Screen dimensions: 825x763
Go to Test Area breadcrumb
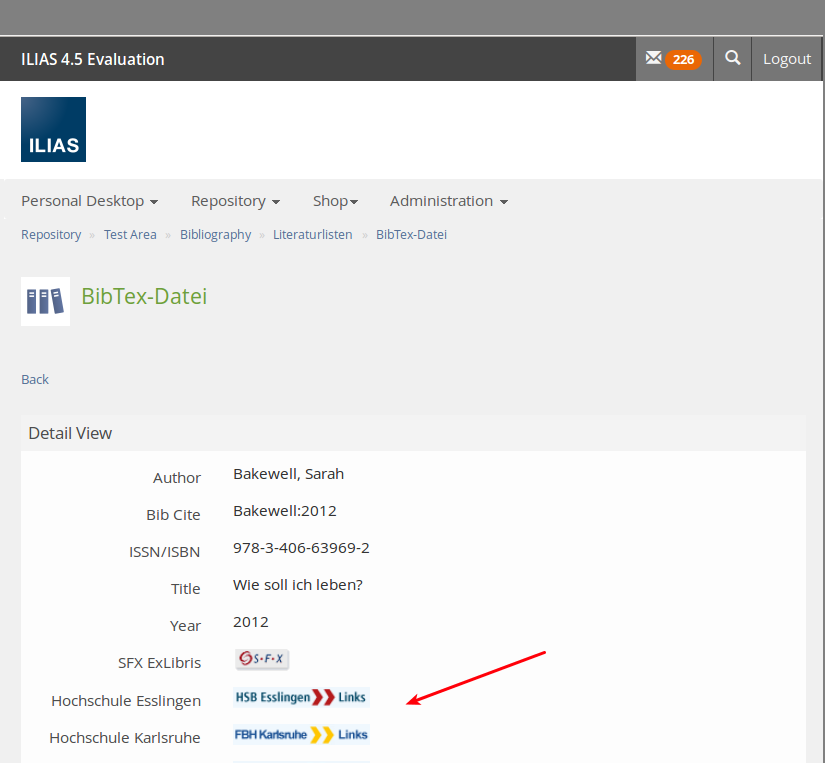point(130,235)
